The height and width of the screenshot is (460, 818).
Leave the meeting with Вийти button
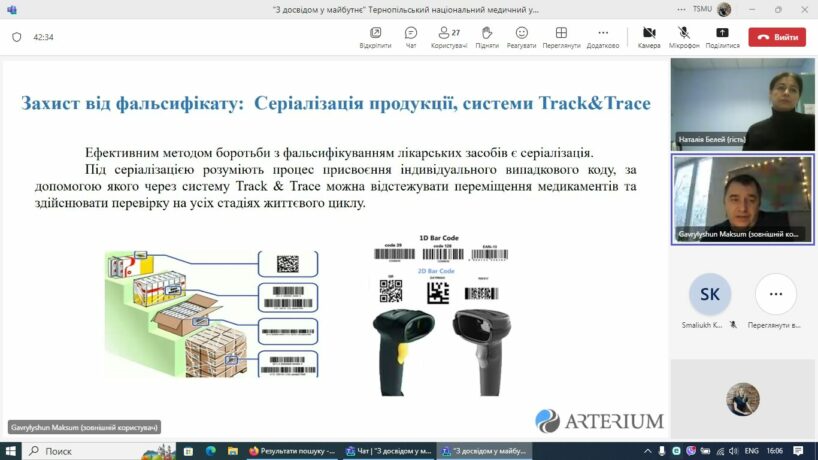(778, 37)
